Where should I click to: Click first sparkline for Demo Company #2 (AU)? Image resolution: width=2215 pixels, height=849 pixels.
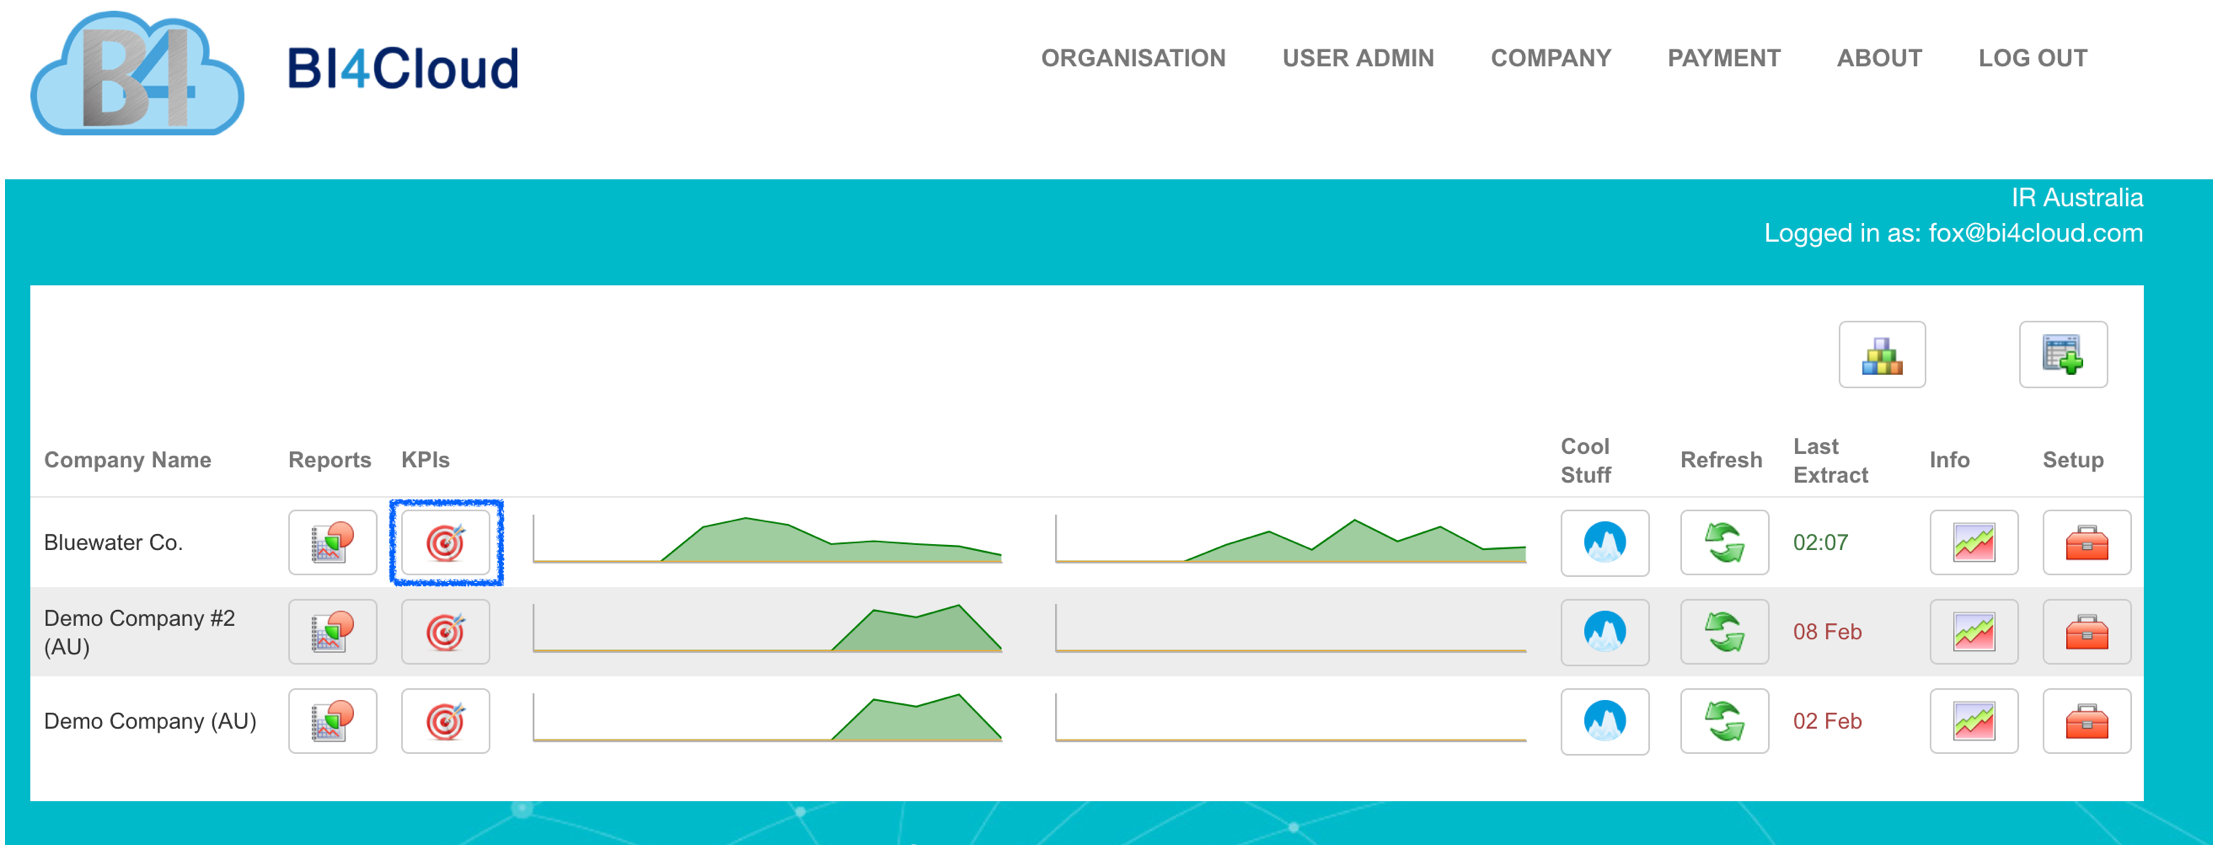[767, 628]
